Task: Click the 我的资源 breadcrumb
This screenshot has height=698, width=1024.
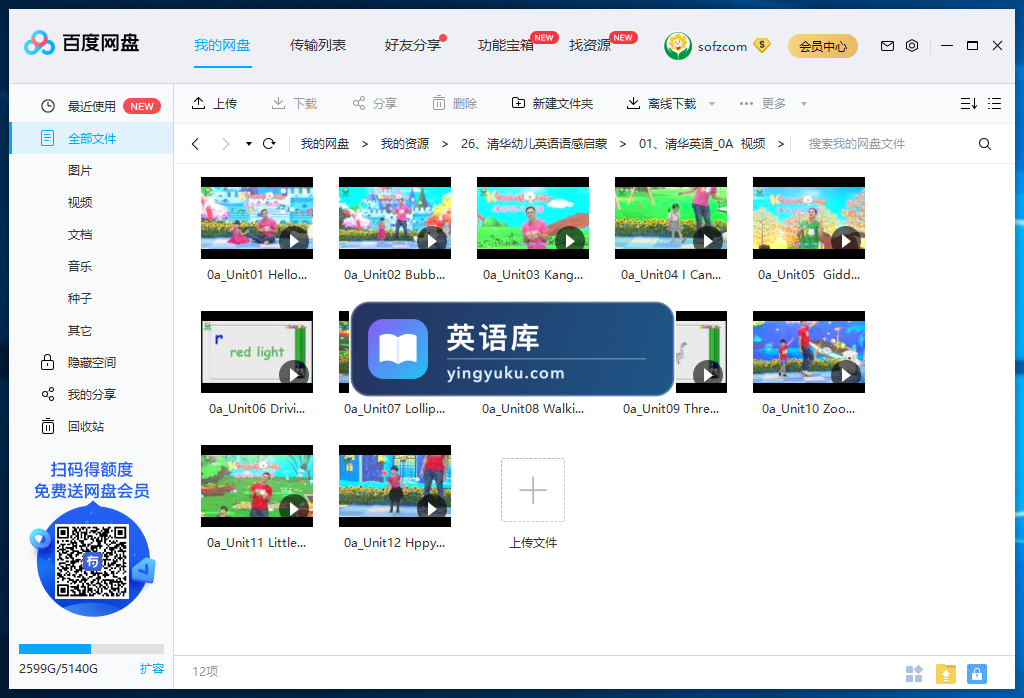Action: point(405,144)
